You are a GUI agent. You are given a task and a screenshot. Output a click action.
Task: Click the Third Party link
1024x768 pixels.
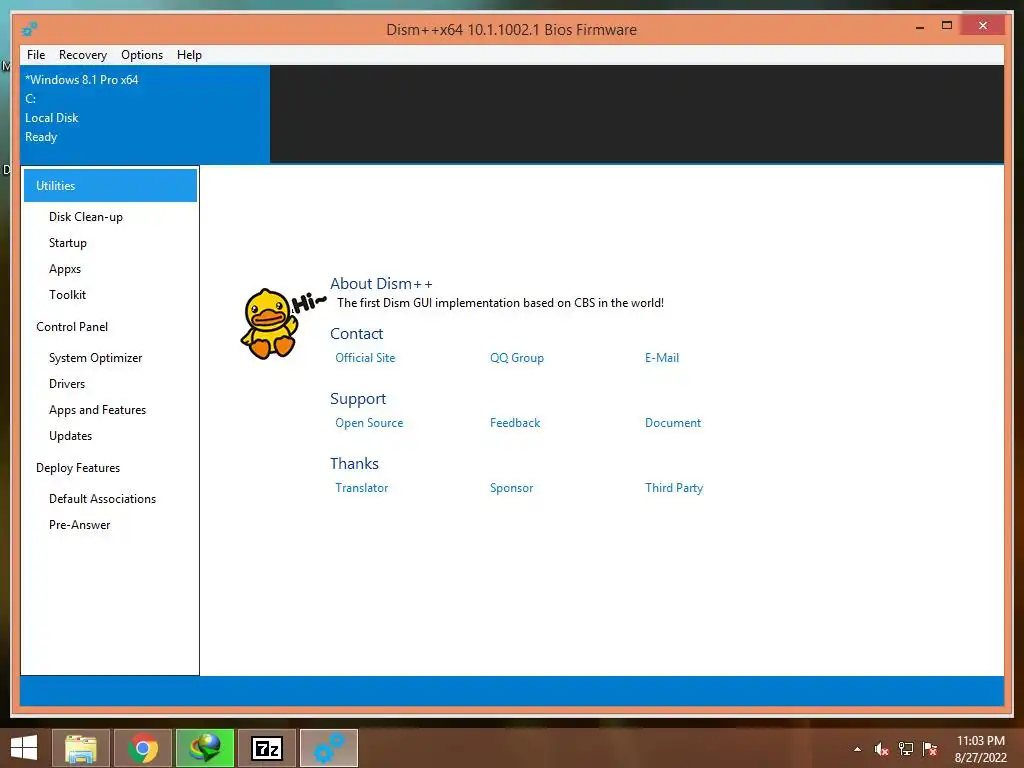[674, 488]
